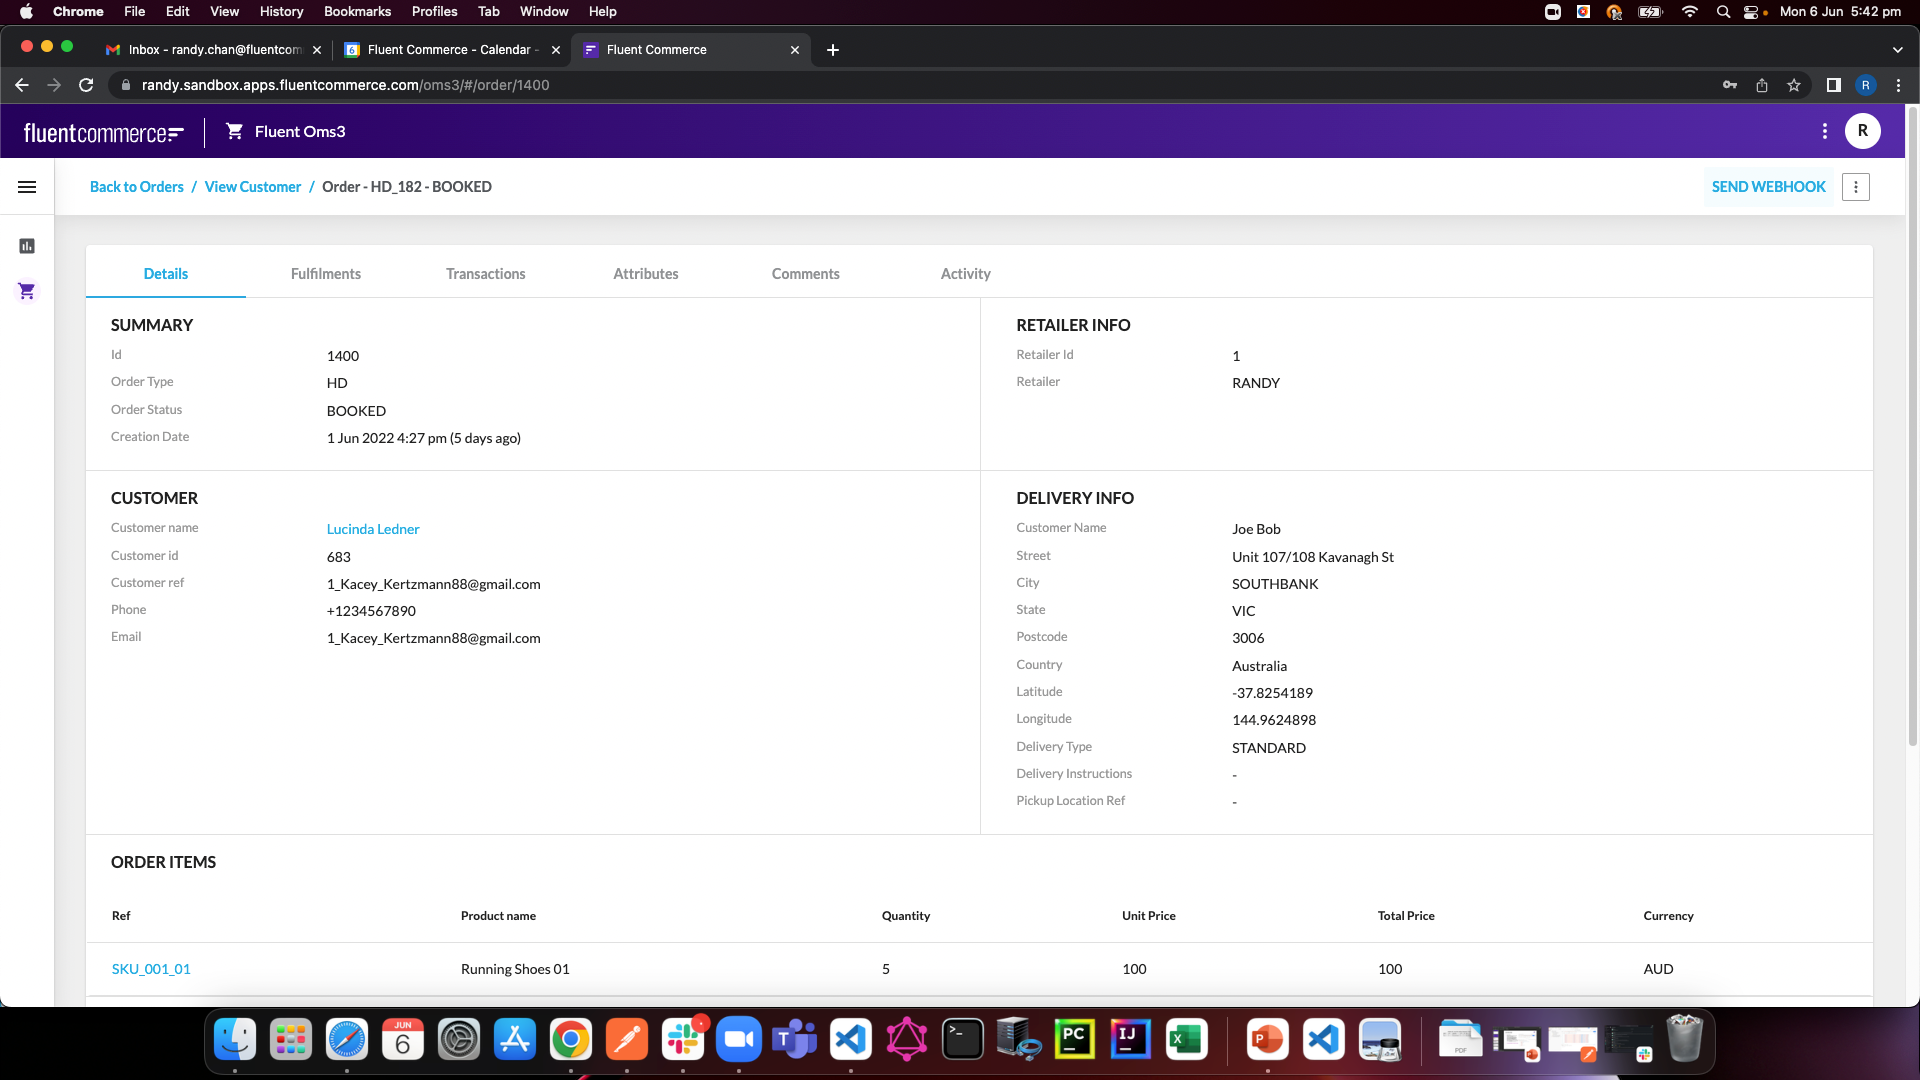Click the hamburger menu icon top-left

point(26,187)
